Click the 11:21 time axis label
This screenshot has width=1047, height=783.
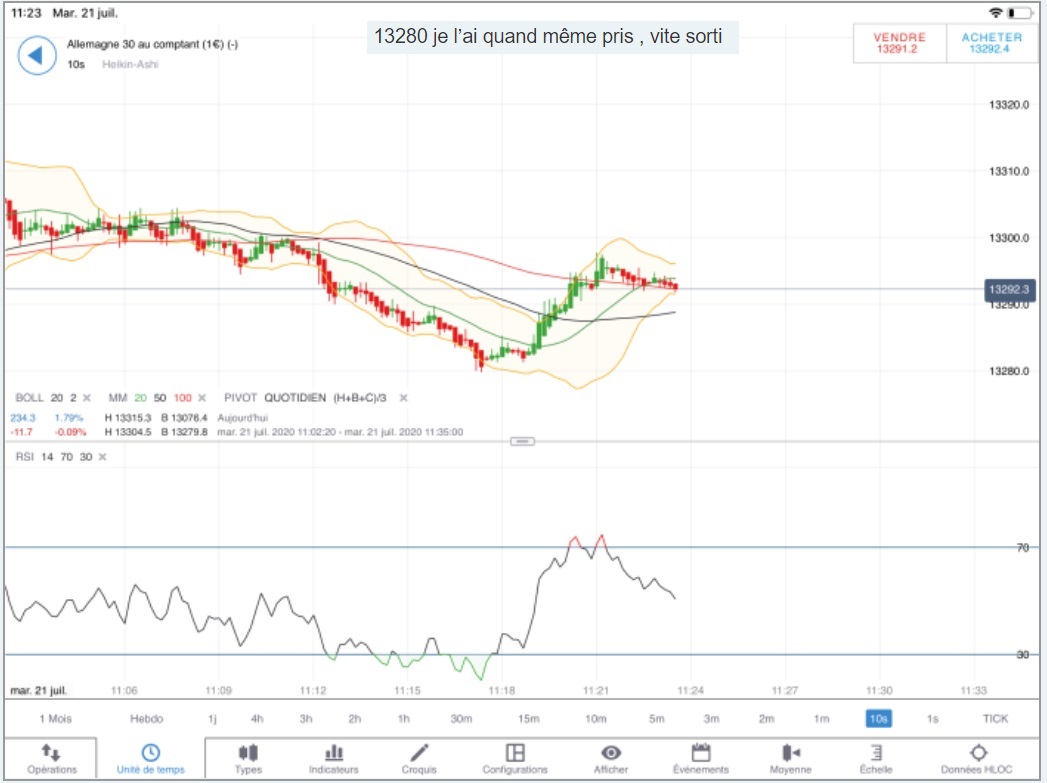click(x=596, y=691)
